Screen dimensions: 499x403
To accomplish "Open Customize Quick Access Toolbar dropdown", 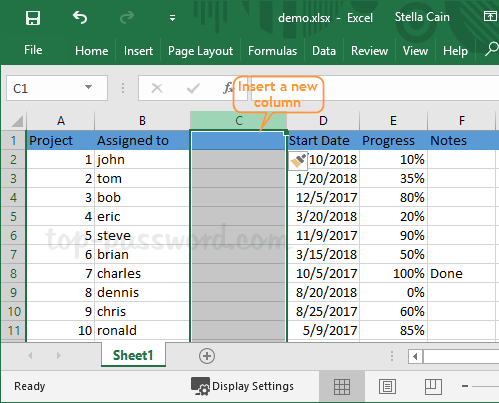I will 172,18.
